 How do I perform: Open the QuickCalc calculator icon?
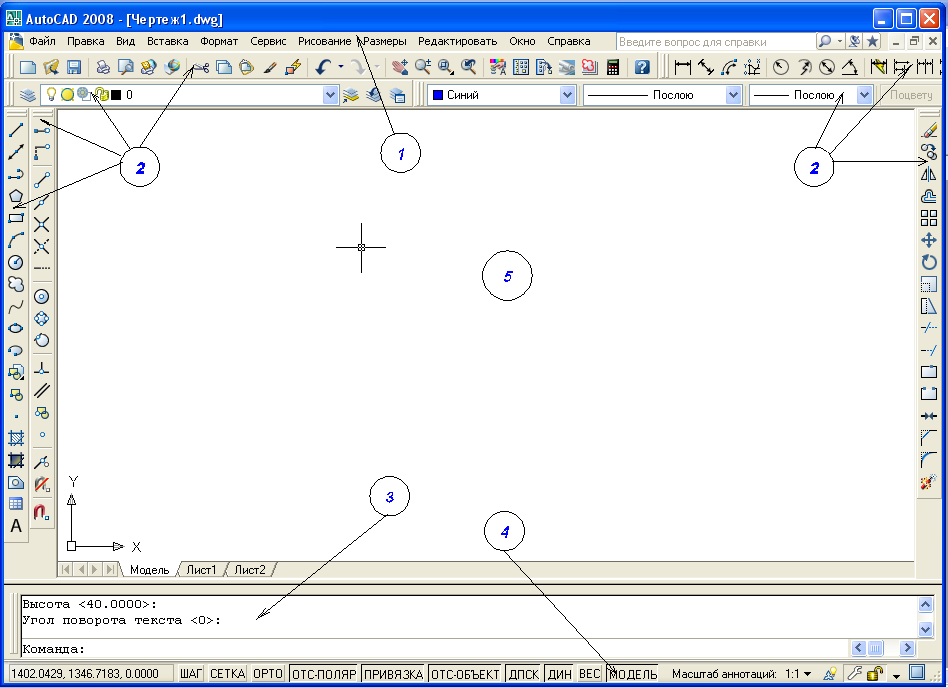tap(612, 67)
